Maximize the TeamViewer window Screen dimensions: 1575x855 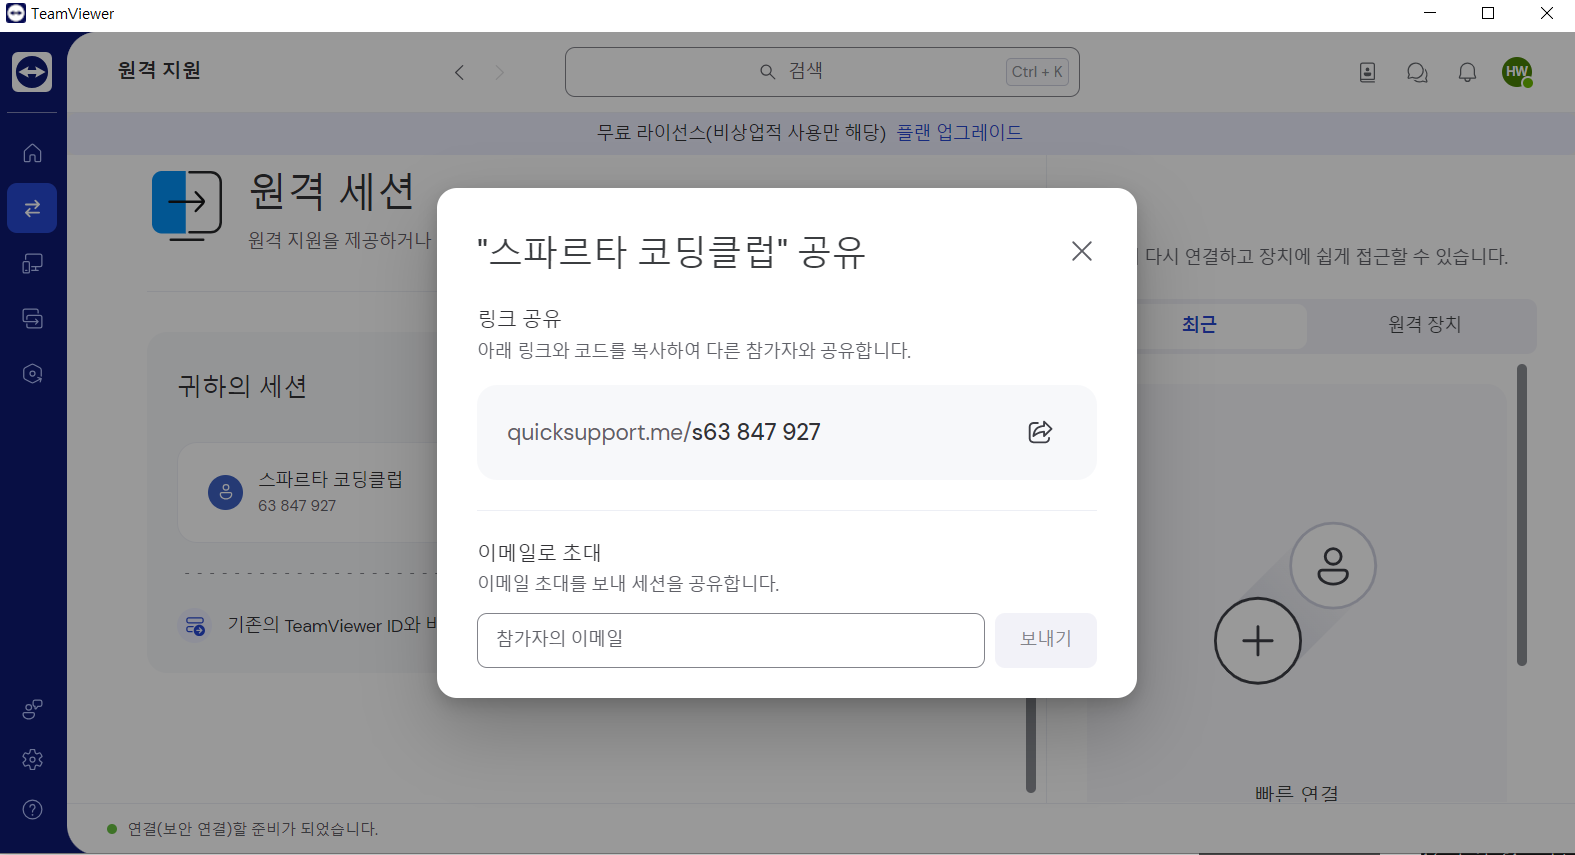tap(1488, 13)
